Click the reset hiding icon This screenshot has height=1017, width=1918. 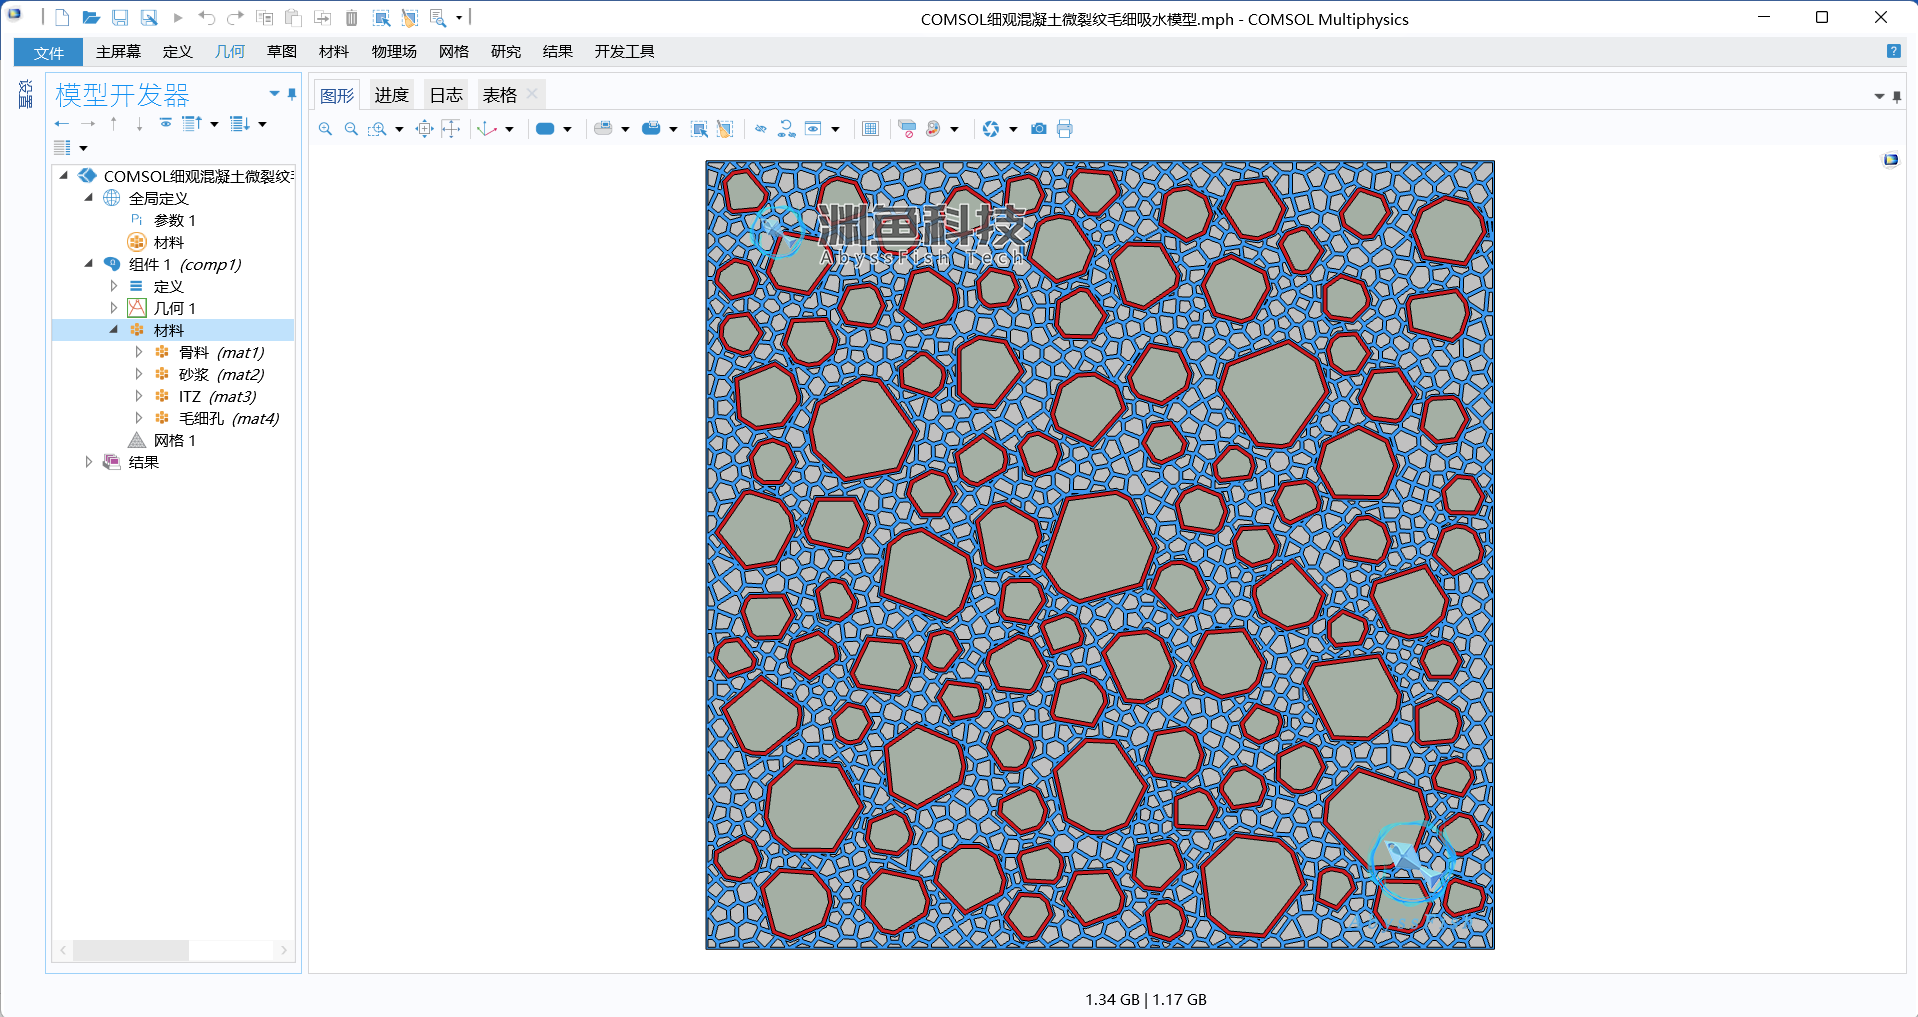pos(787,129)
